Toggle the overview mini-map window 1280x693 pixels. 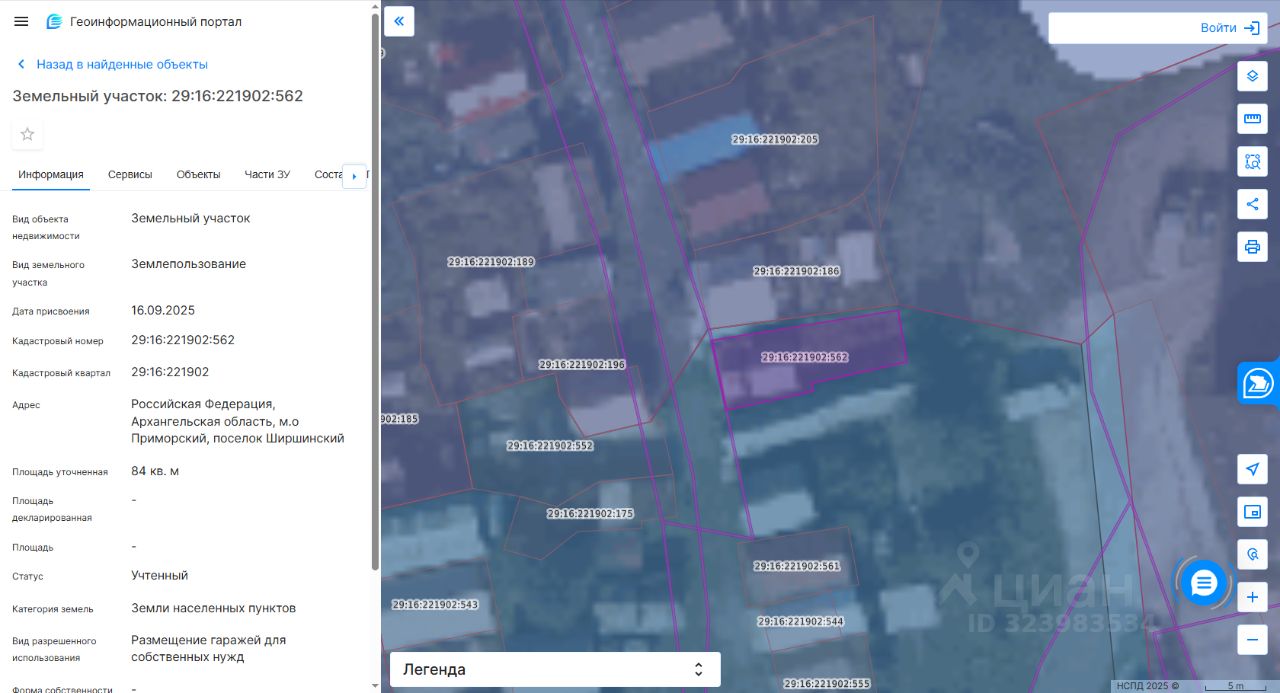(1252, 512)
